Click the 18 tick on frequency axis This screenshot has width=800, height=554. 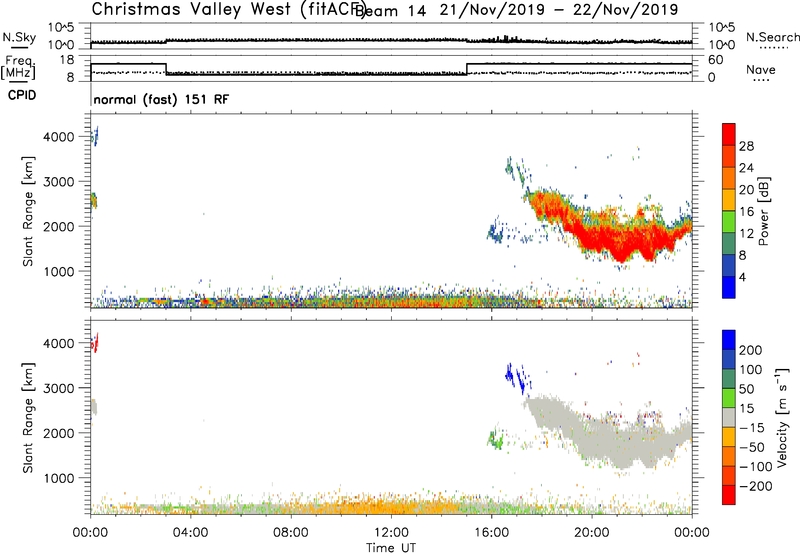tap(66, 60)
